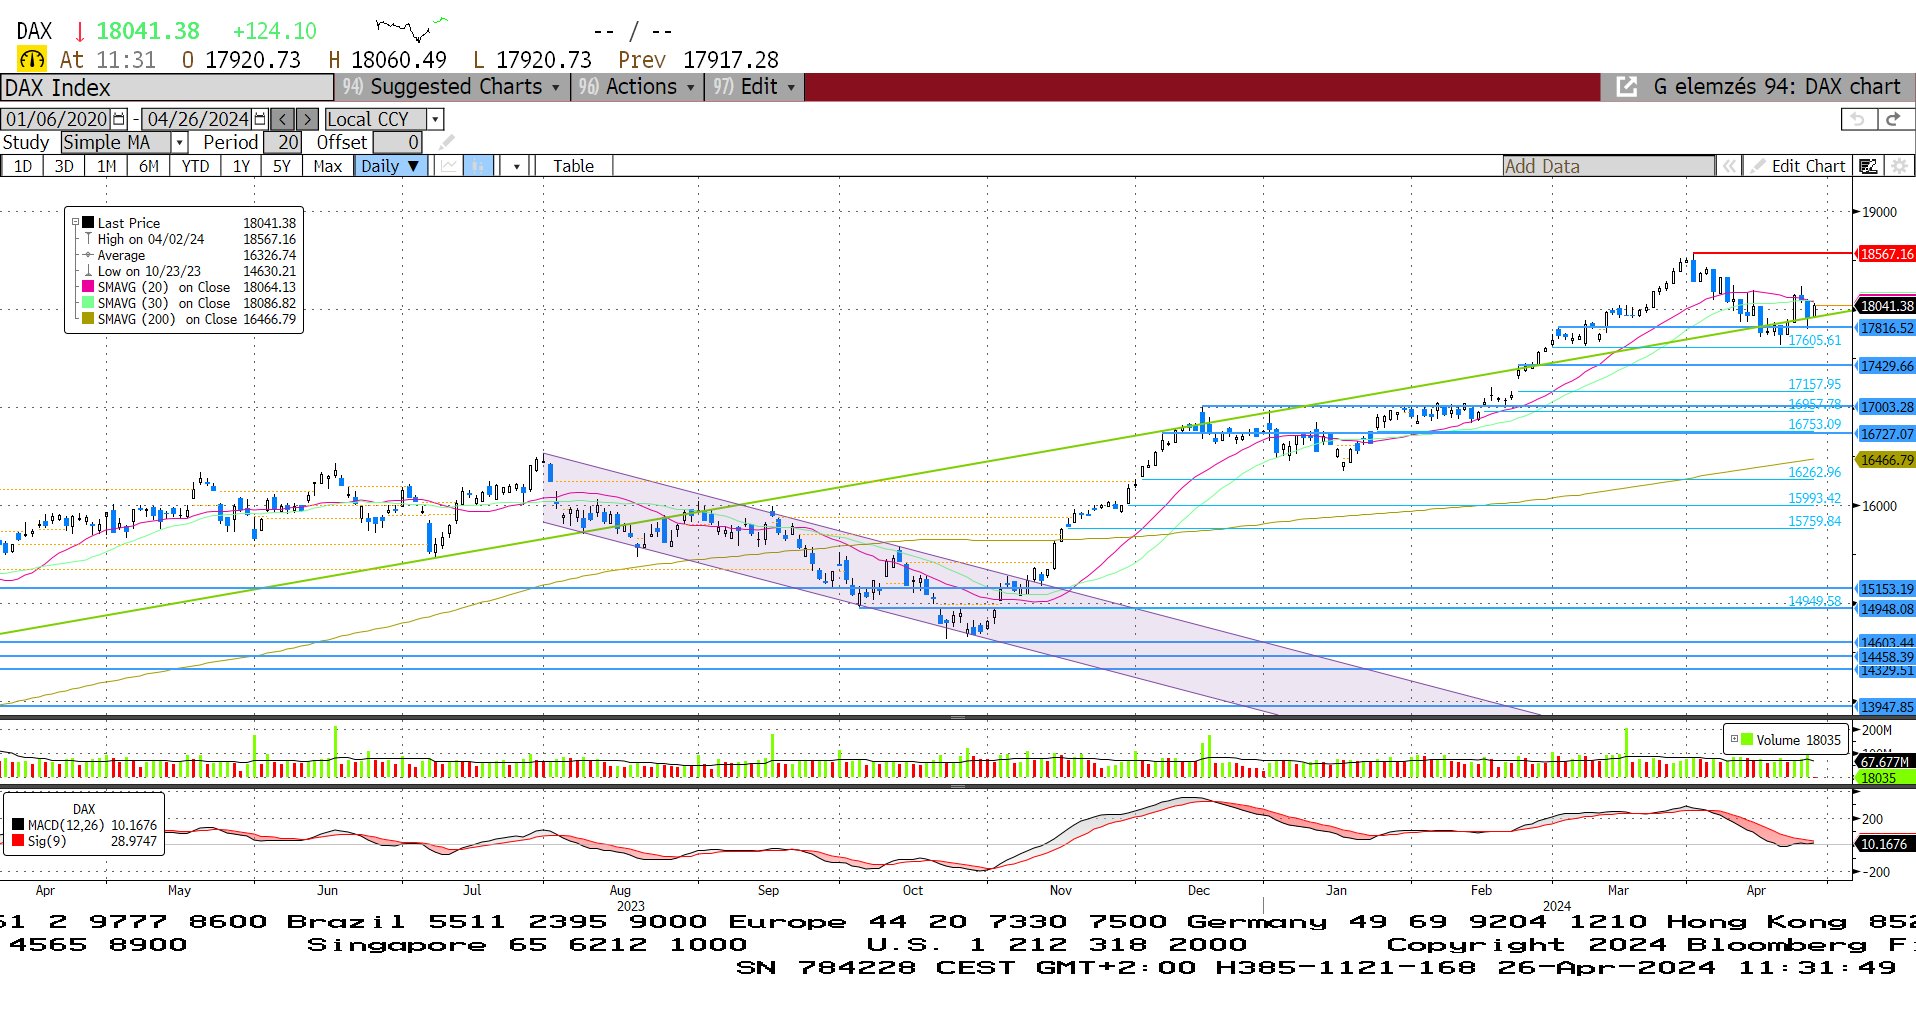Shift date range forward with right arrow
The height and width of the screenshot is (1023, 1916).
(307, 119)
